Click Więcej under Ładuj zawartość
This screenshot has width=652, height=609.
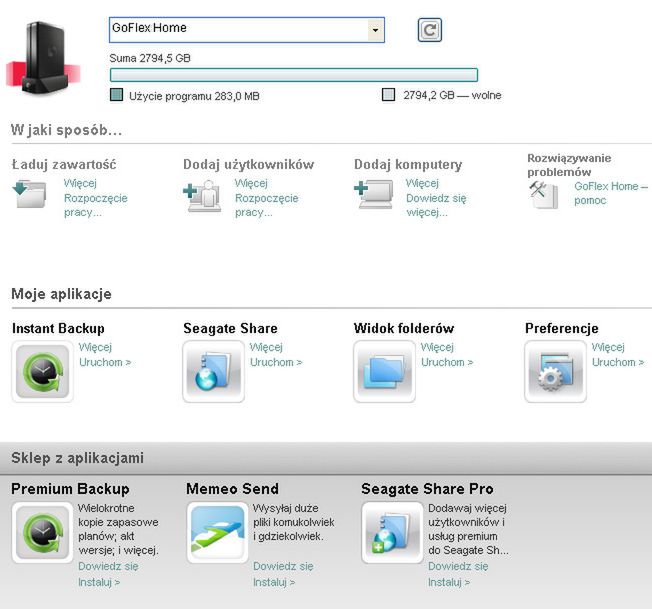click(x=80, y=183)
